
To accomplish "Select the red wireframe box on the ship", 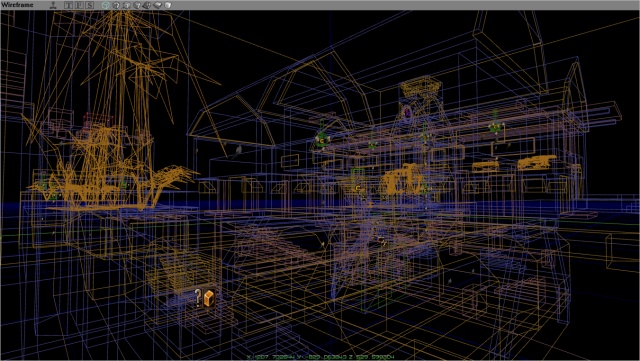I will (98, 121).
